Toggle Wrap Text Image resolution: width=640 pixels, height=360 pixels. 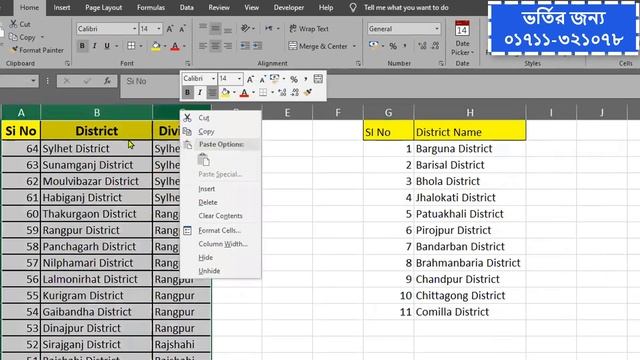309,29
